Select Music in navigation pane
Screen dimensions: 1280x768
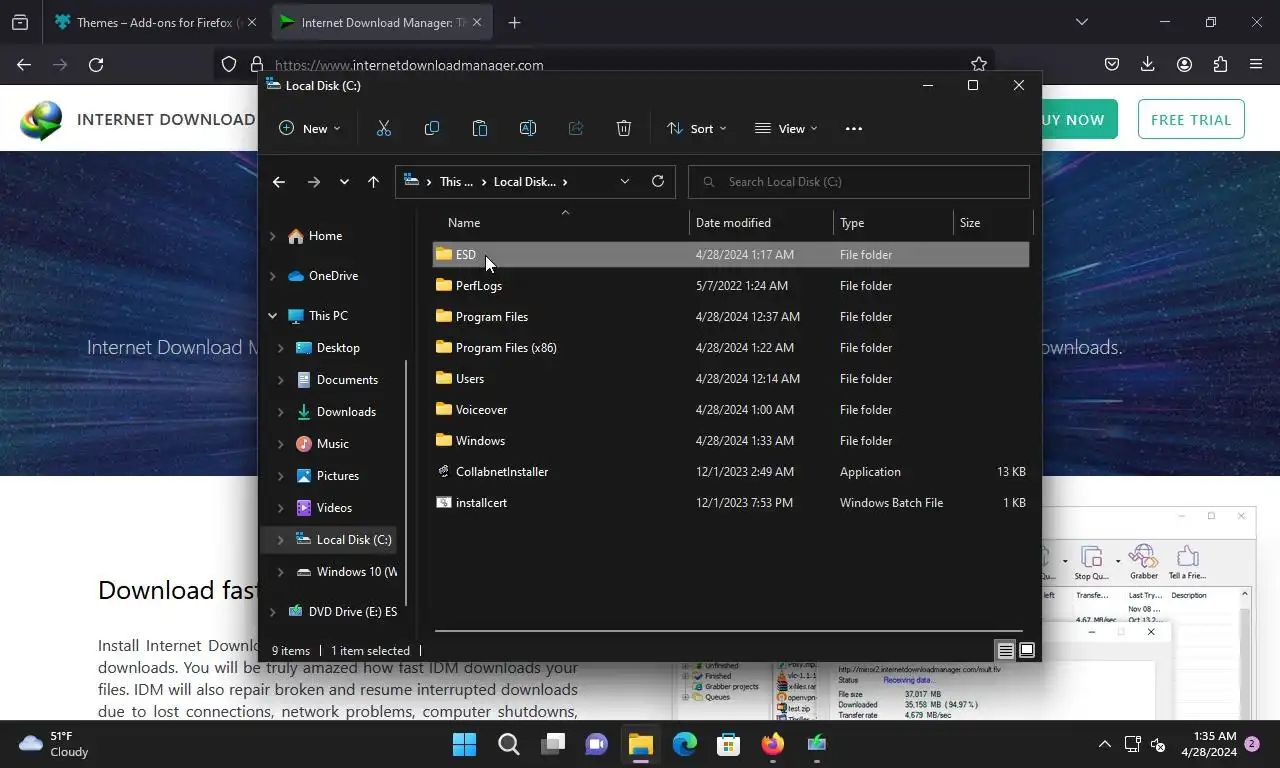tap(332, 444)
